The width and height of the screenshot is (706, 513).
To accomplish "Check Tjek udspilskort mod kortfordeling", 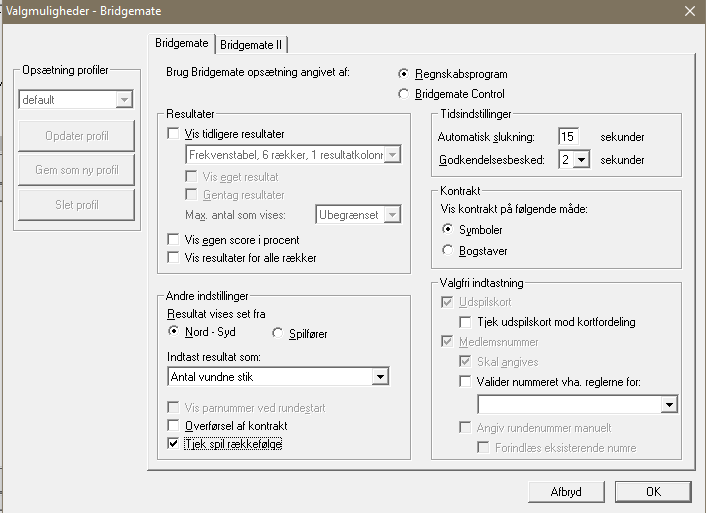I will pyautogui.click(x=466, y=322).
